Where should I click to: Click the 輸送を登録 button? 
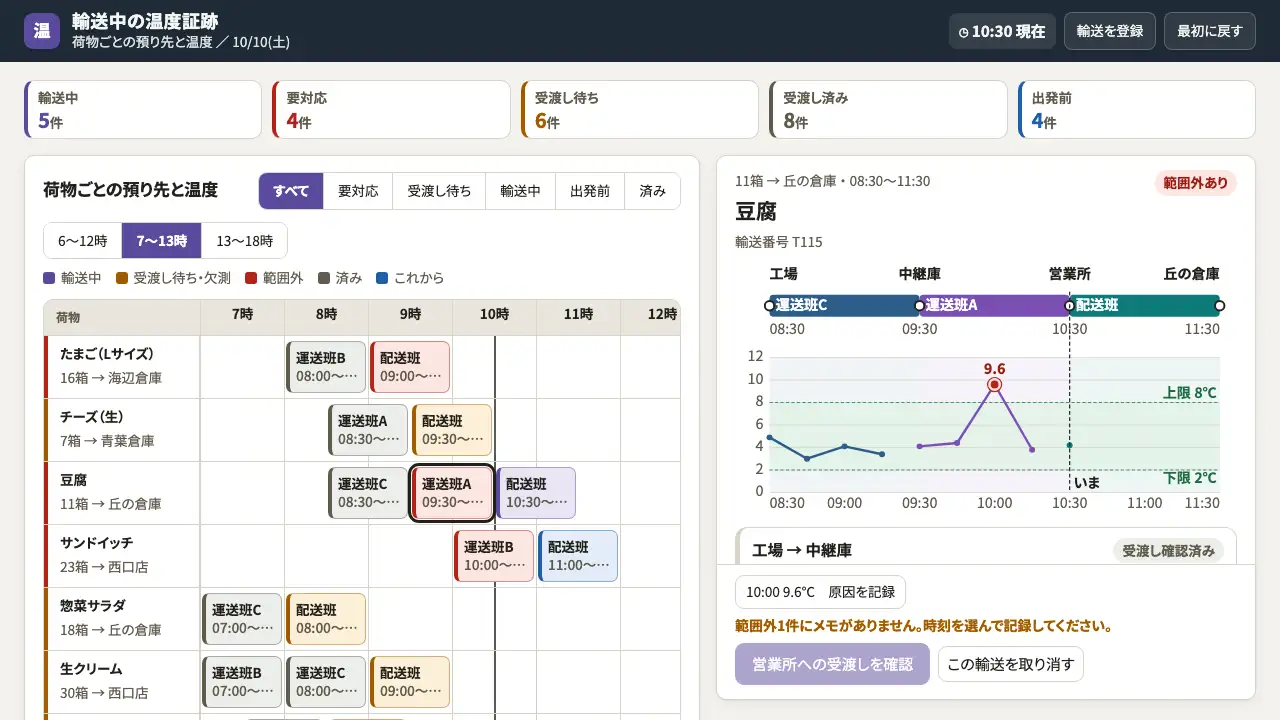point(1110,31)
